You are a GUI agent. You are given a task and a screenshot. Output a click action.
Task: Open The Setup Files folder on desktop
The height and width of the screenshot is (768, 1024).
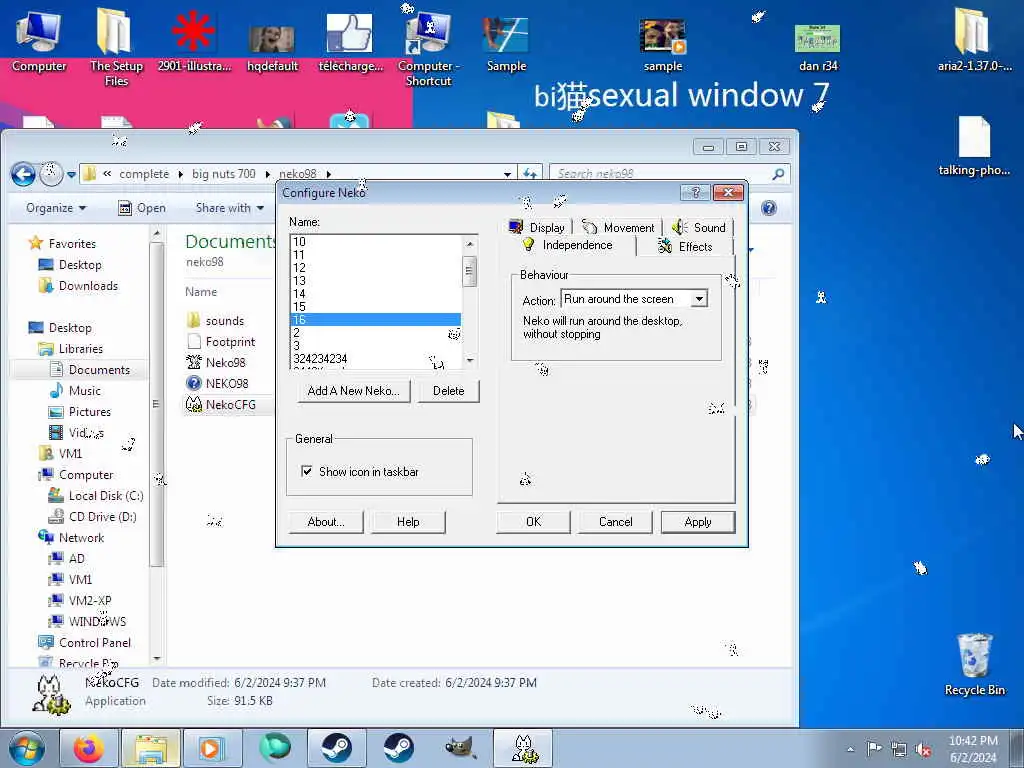116,47
